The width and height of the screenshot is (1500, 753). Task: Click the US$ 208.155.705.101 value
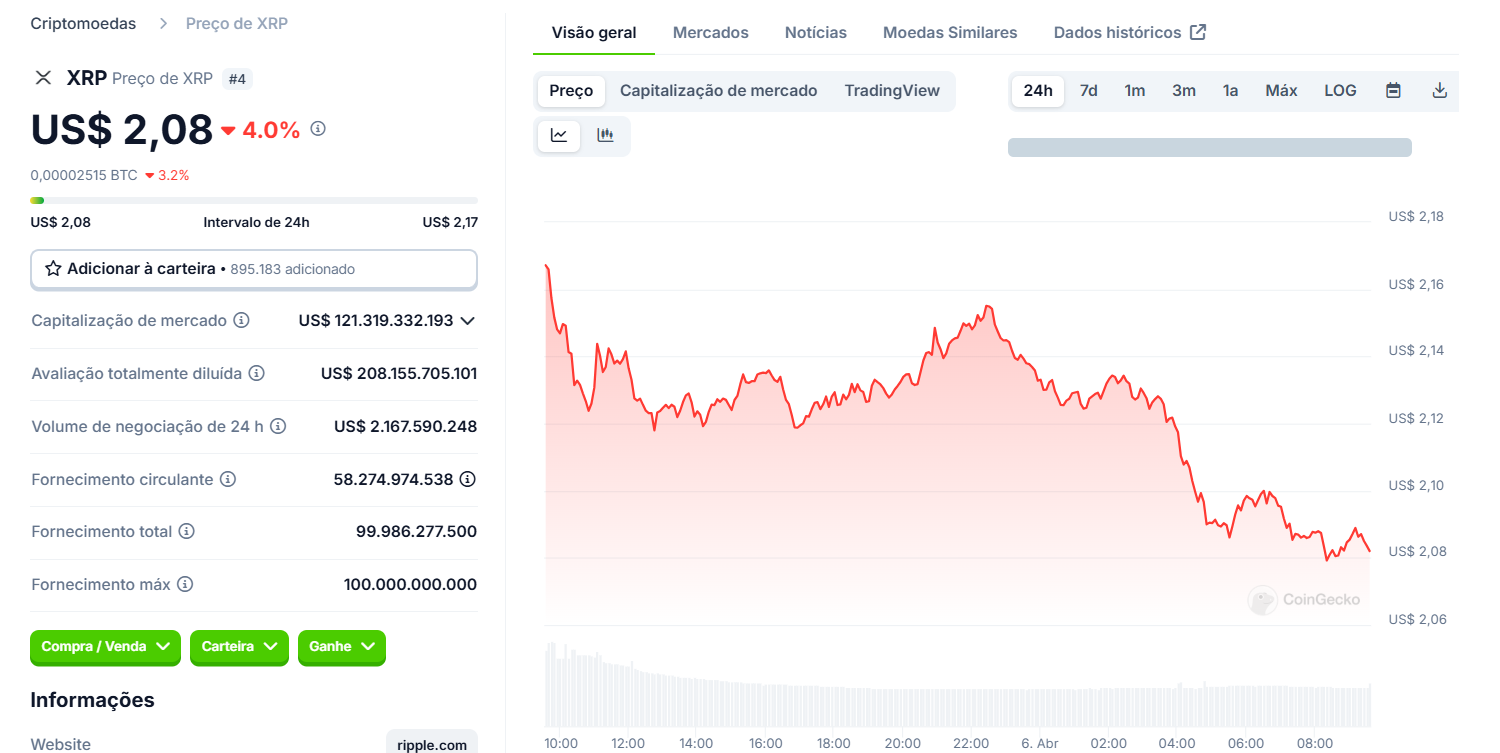[x=399, y=373]
